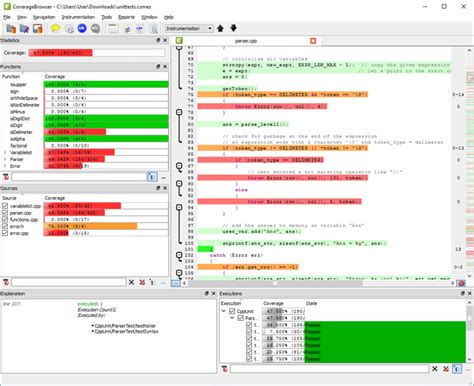This screenshot has width=474, height=386.
Task: Toggle highlighted button in Functions filter bar
Action: coord(152,177)
